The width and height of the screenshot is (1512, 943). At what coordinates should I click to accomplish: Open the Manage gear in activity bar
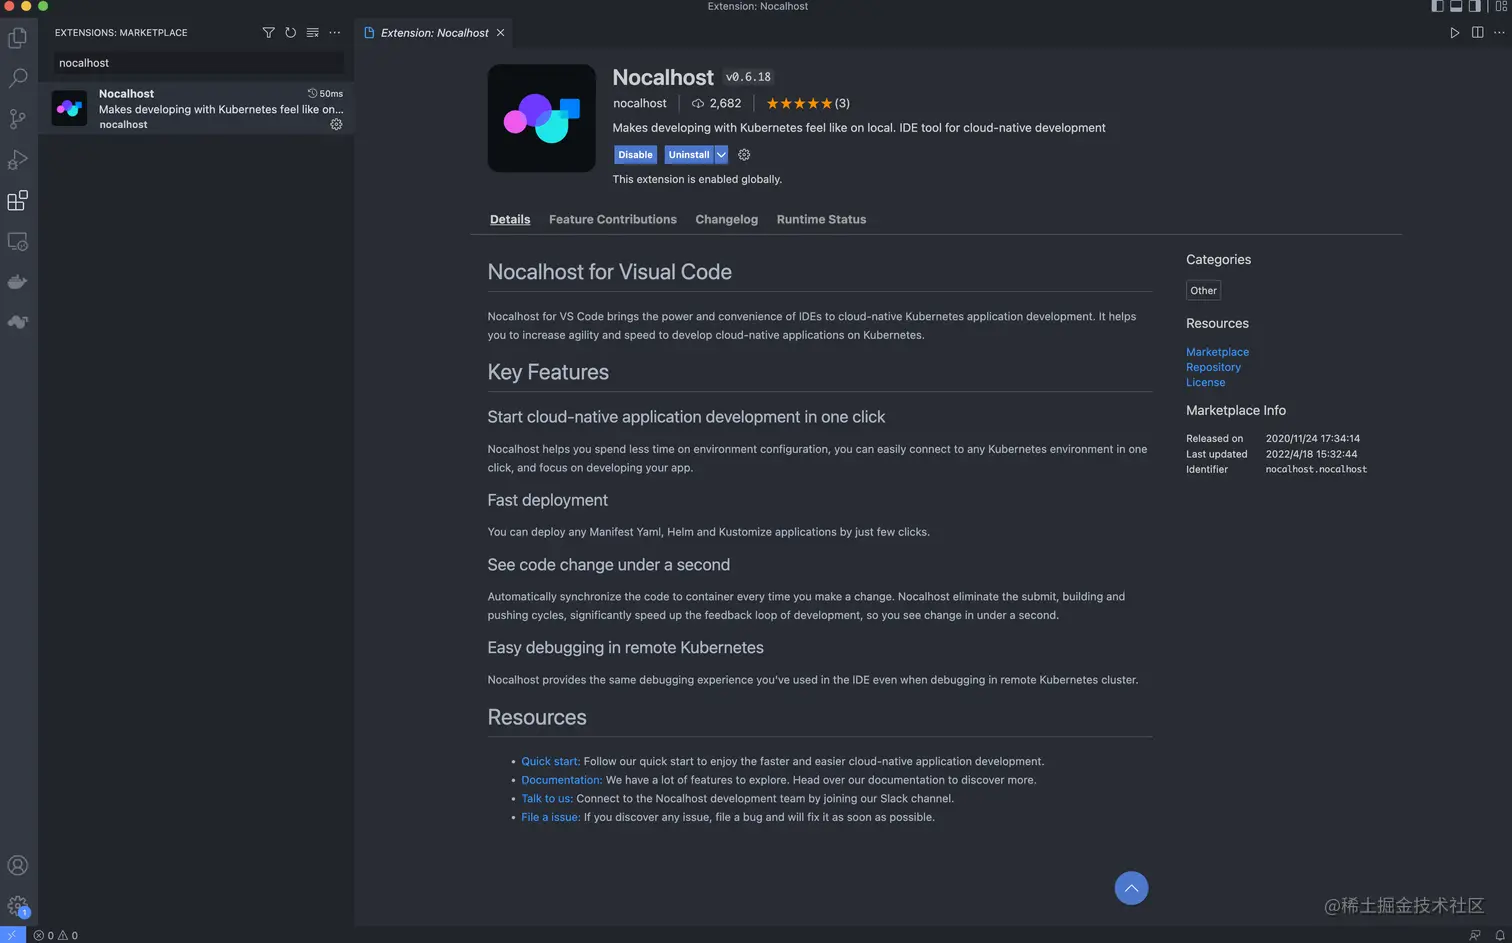point(17,906)
